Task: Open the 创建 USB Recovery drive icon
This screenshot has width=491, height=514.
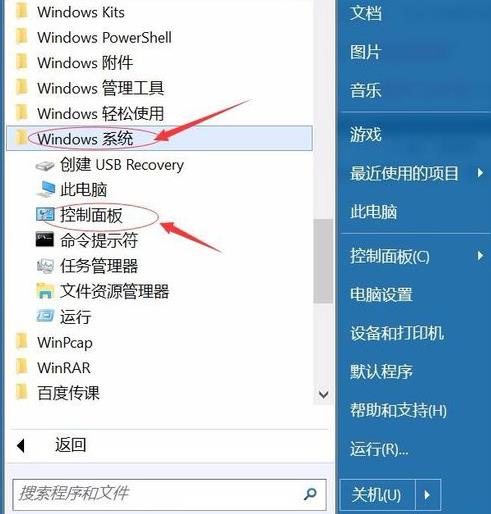Action: tap(45, 165)
